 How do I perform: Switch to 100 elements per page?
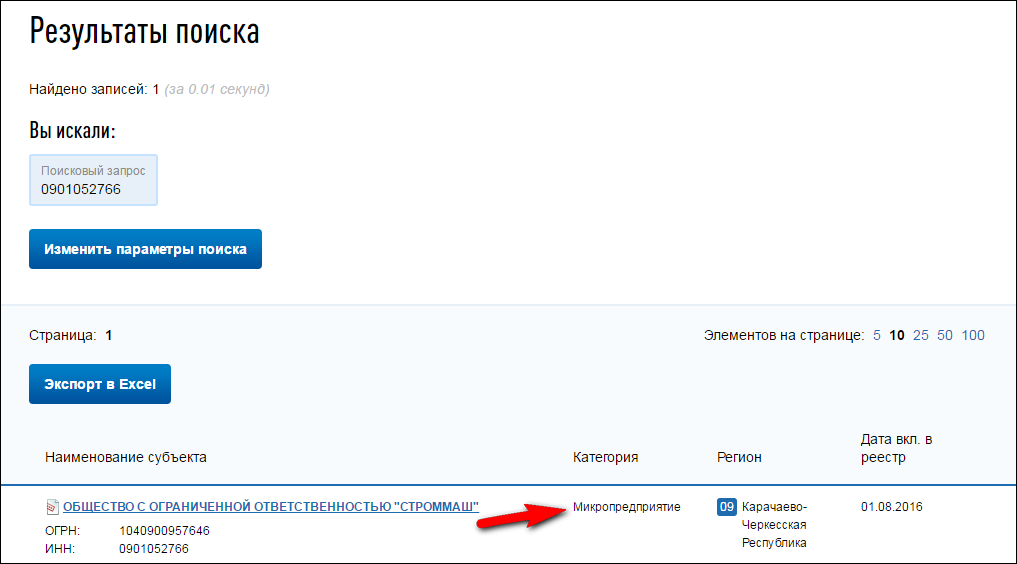(973, 336)
